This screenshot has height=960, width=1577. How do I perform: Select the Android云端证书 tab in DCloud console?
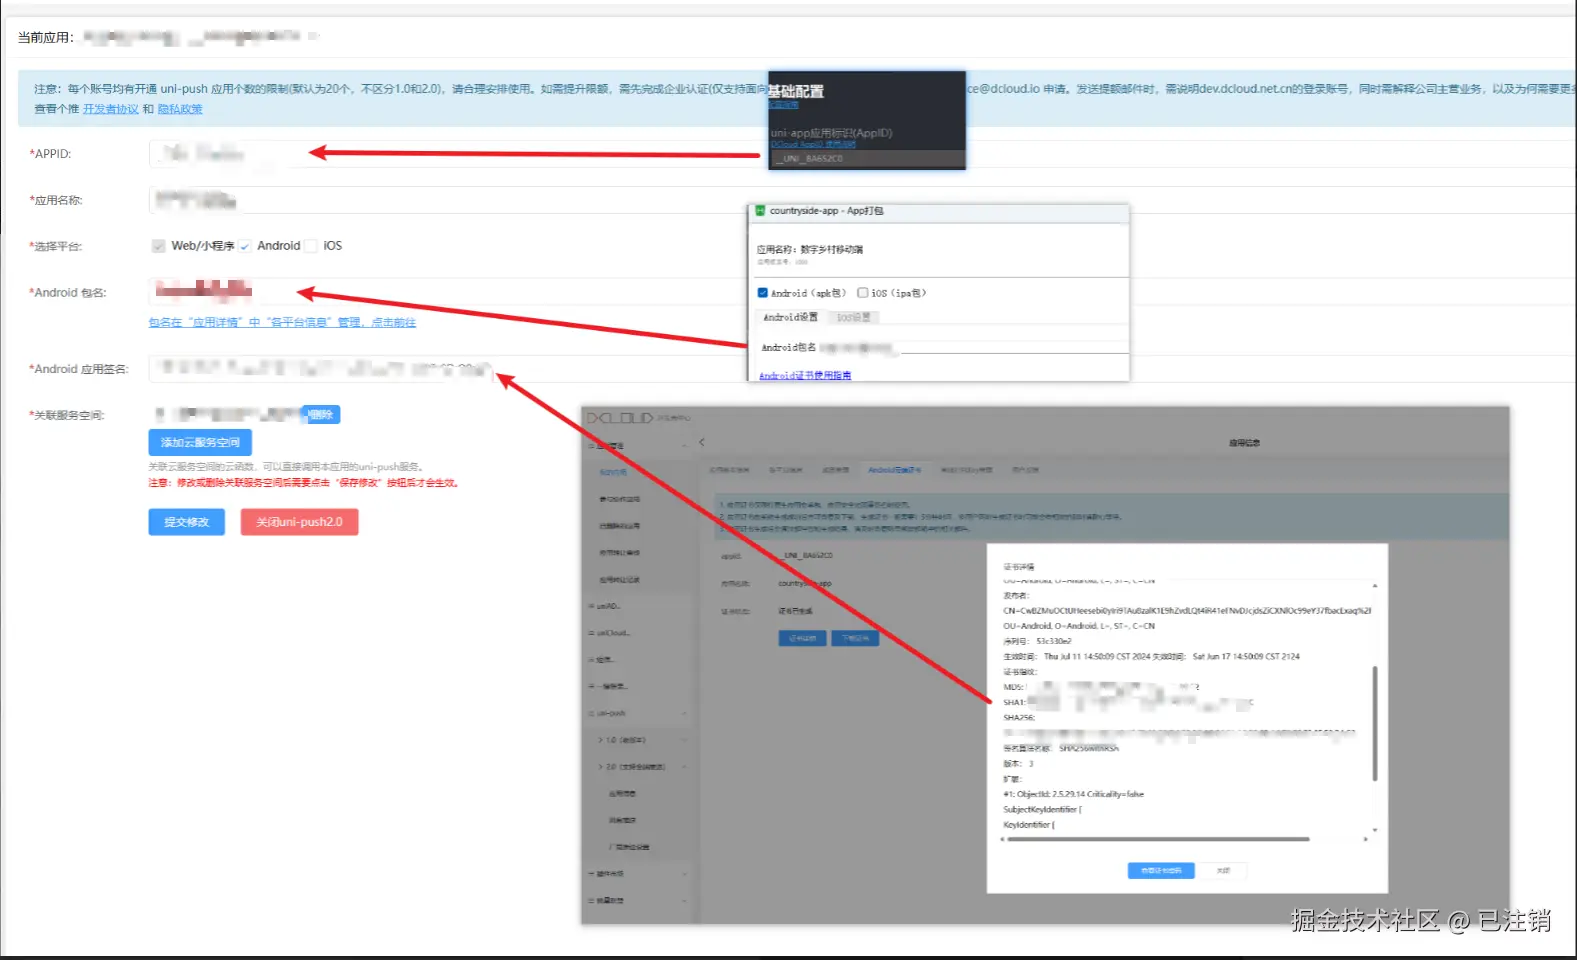point(894,470)
